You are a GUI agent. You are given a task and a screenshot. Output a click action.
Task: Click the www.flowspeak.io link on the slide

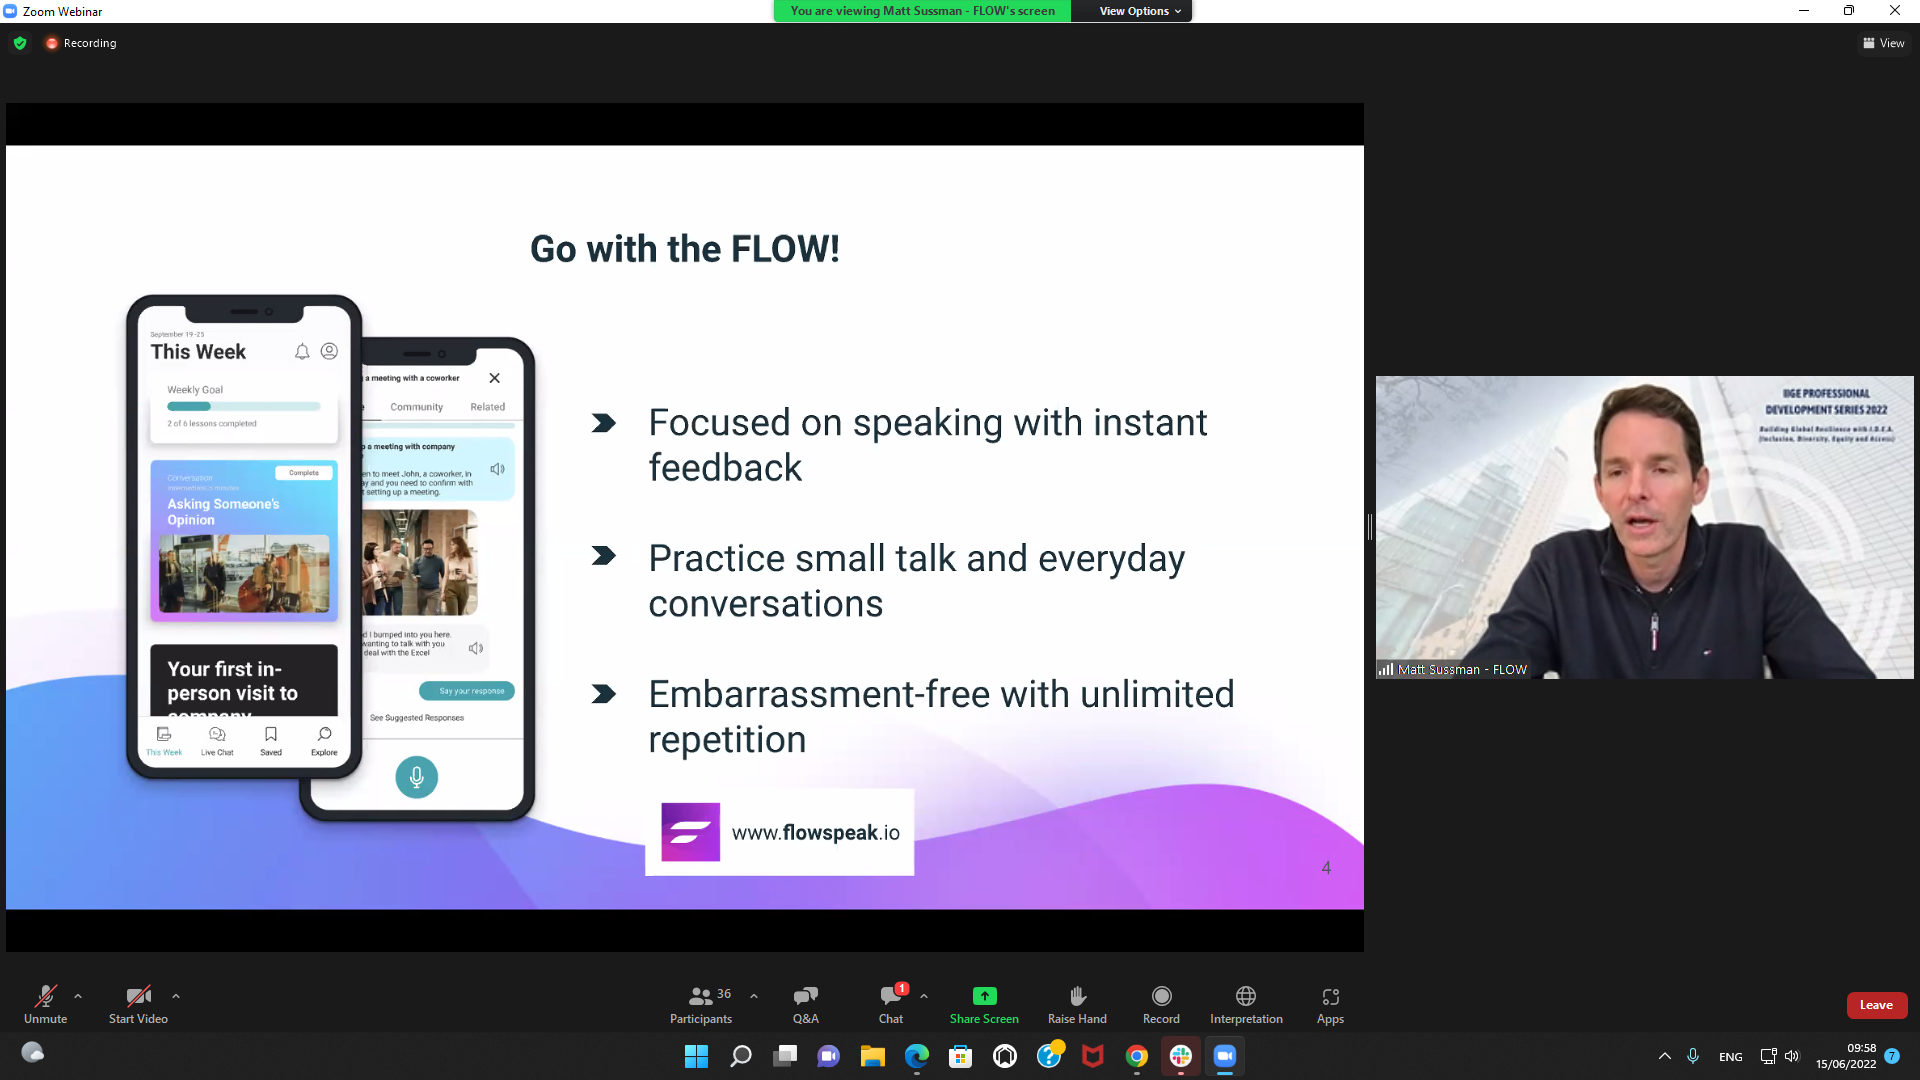(815, 832)
